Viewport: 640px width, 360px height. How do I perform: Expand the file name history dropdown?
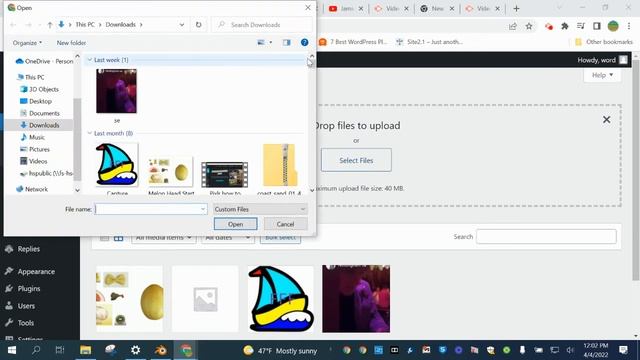203,209
